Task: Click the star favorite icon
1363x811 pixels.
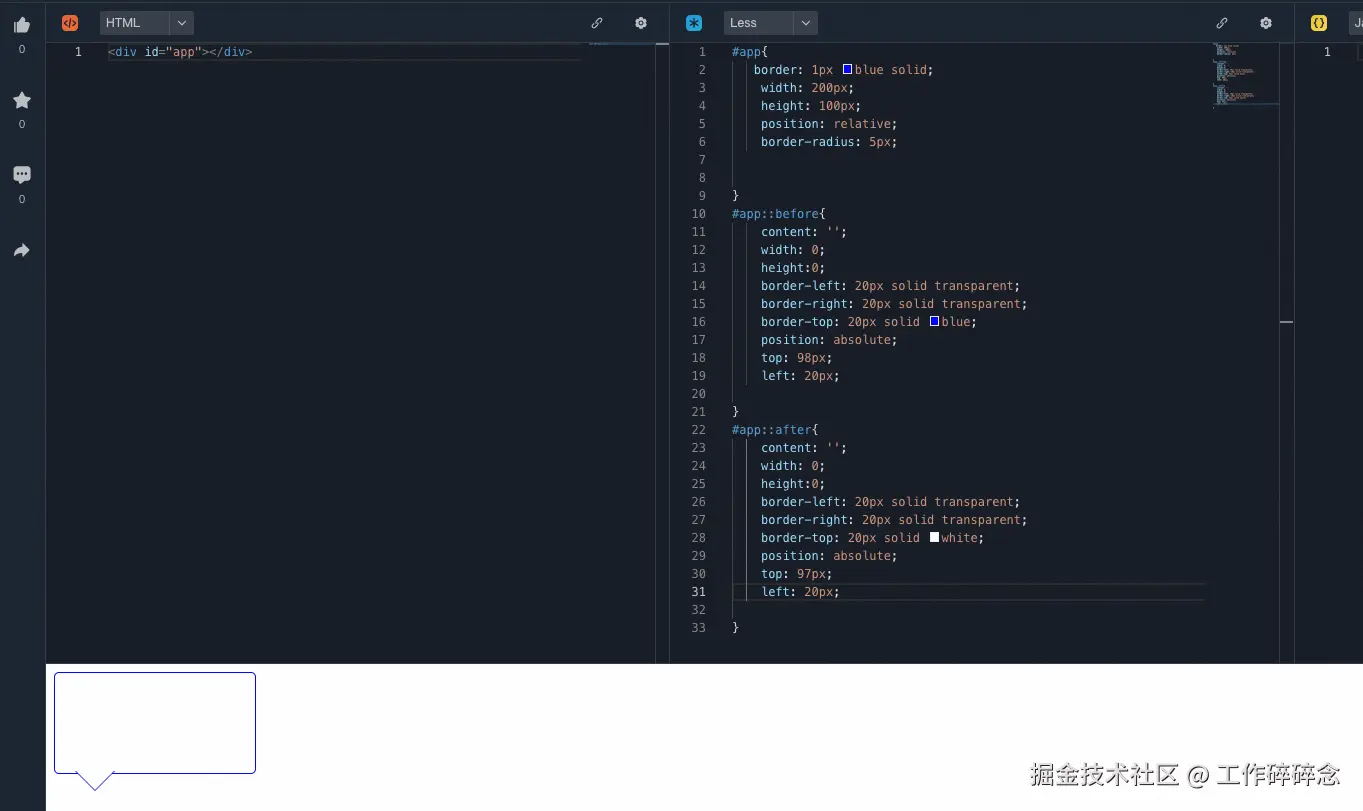Action: [x=22, y=100]
